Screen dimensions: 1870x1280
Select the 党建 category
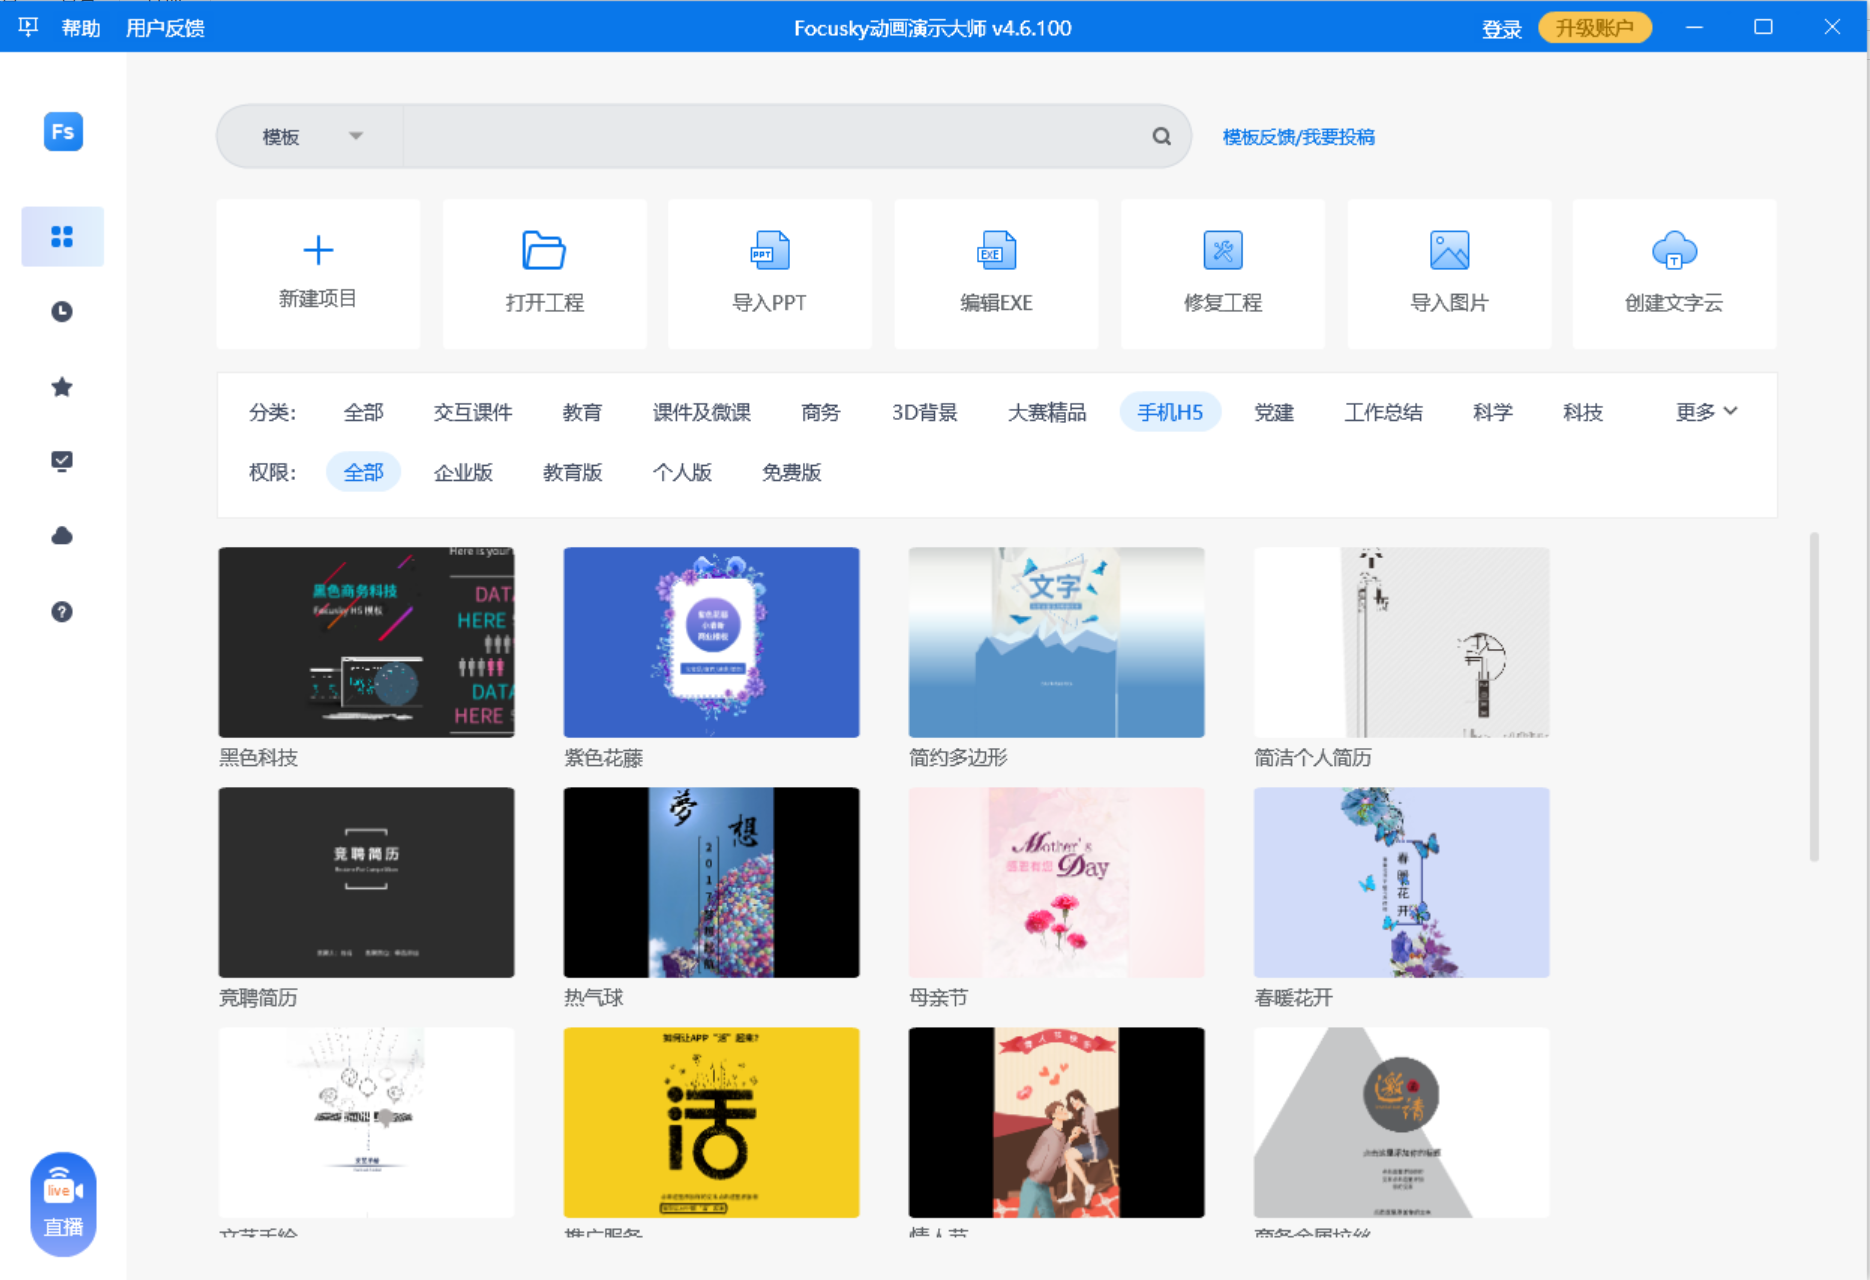coord(1274,412)
